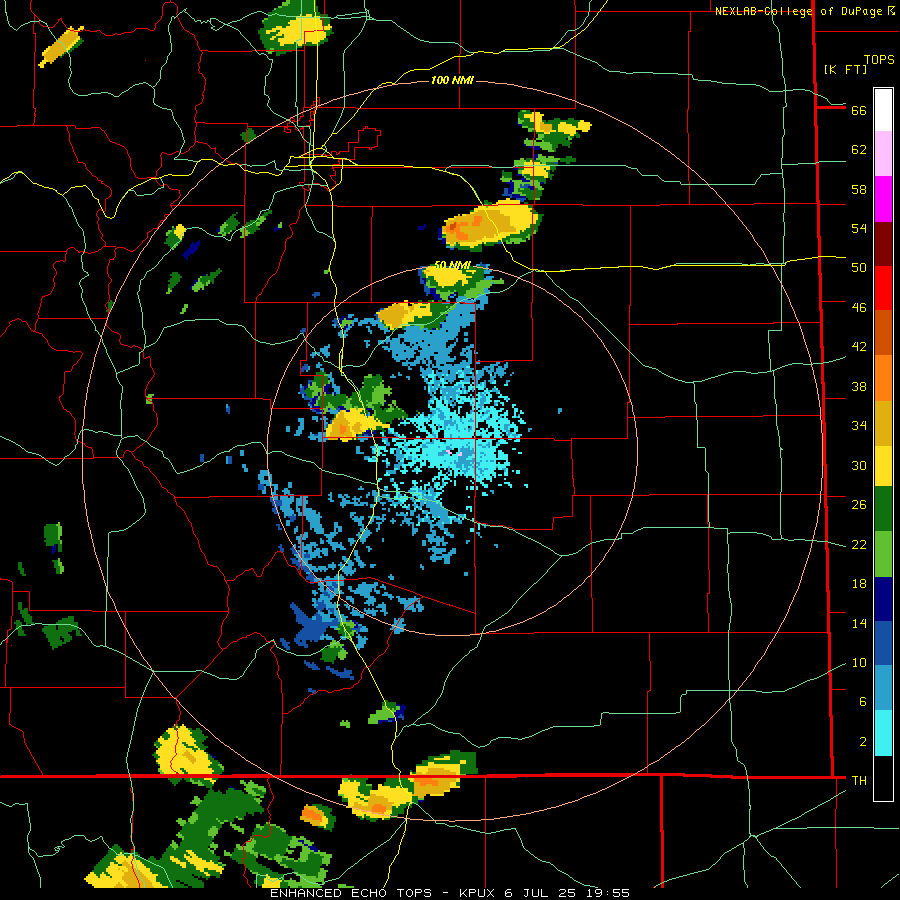Click the 66 legend value
The width and height of the screenshot is (900, 900).
(859, 110)
